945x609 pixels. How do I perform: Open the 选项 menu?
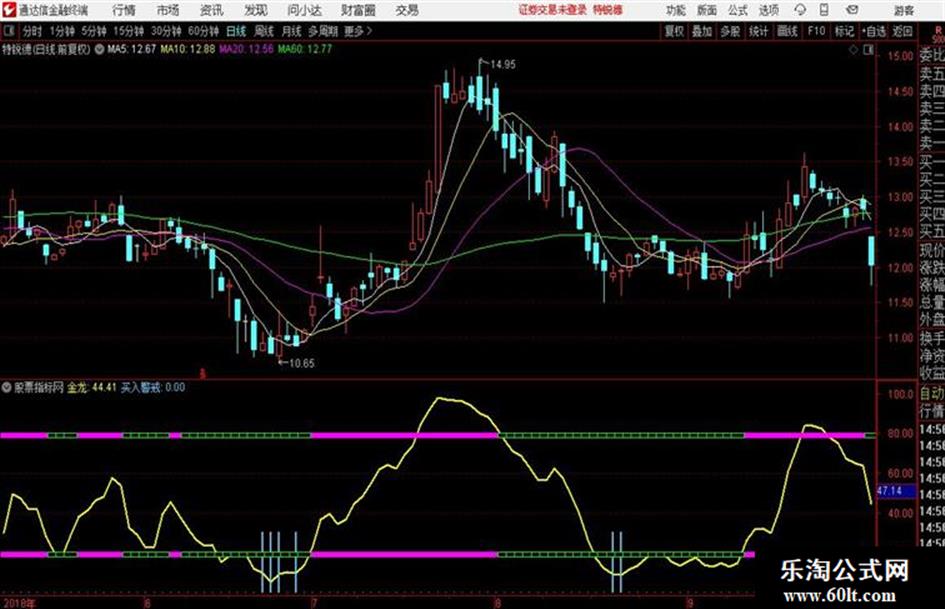(x=769, y=10)
